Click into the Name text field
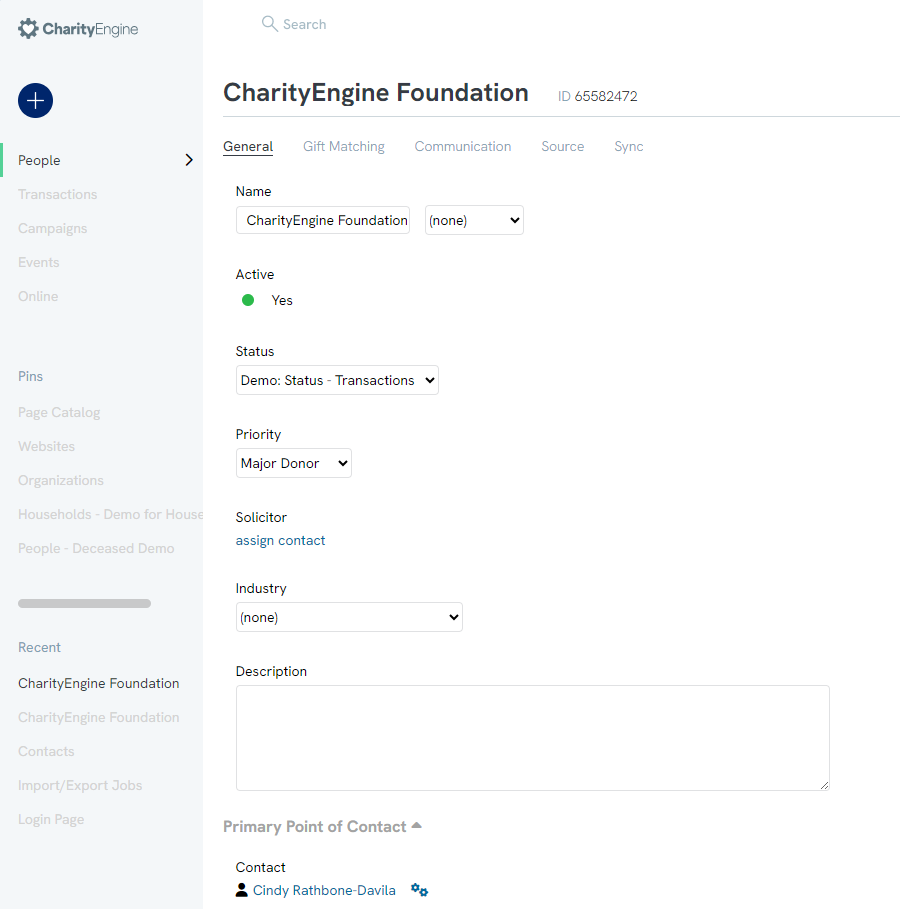This screenshot has width=900, height=909. pos(322,220)
